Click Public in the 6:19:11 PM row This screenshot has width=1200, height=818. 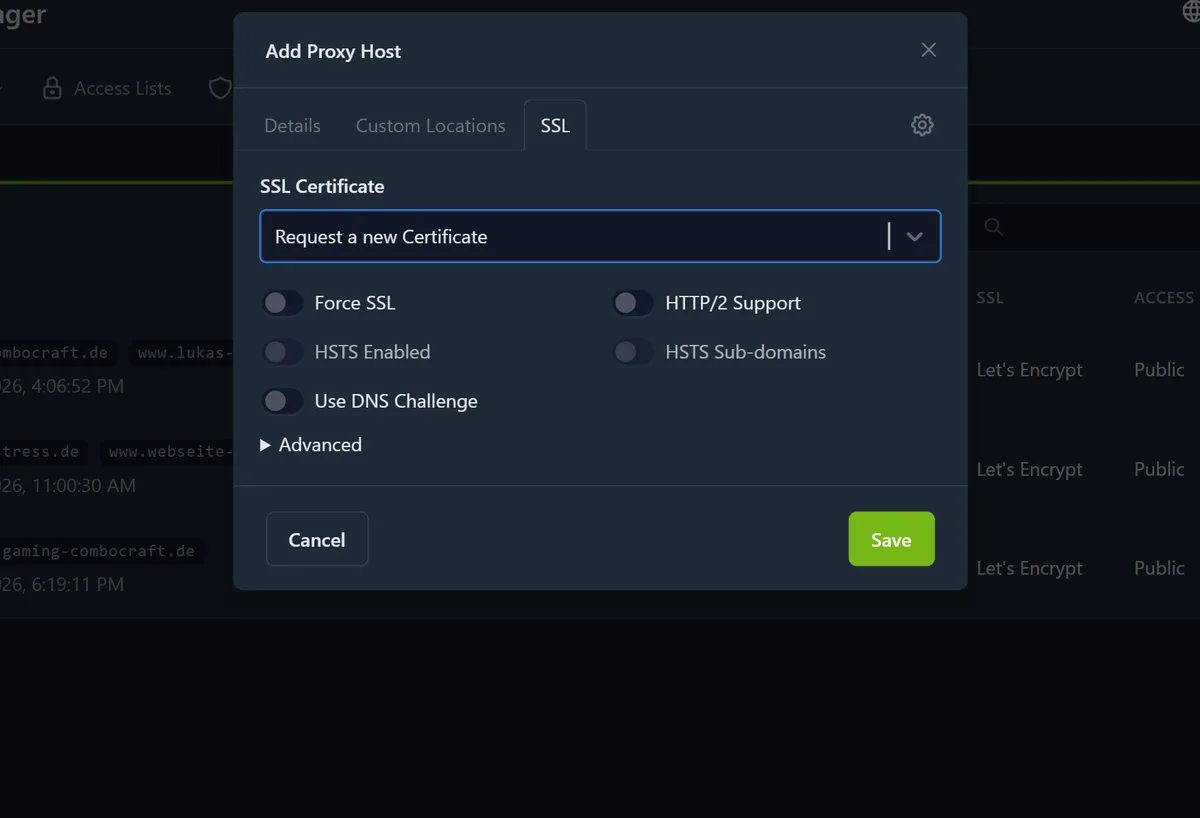1159,568
